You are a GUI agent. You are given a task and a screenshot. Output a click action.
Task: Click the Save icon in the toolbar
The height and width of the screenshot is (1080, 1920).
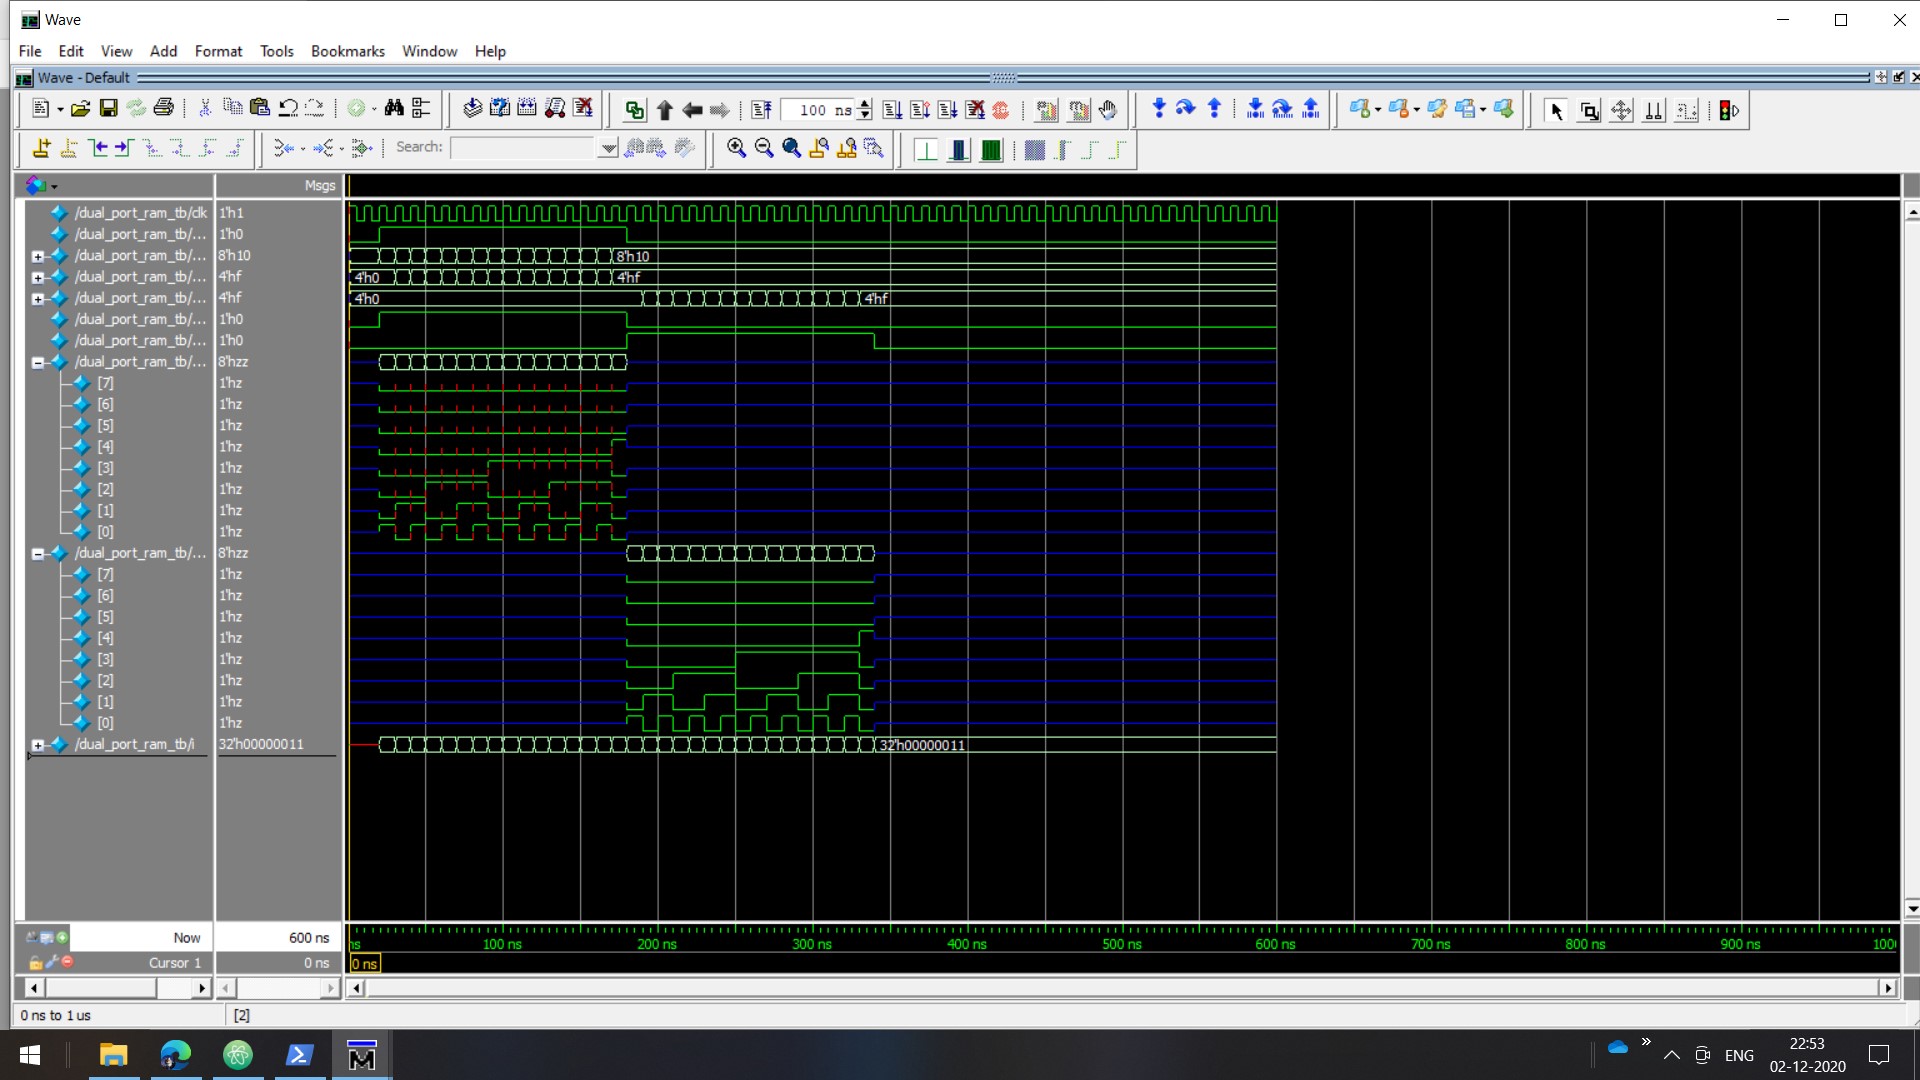tap(109, 109)
